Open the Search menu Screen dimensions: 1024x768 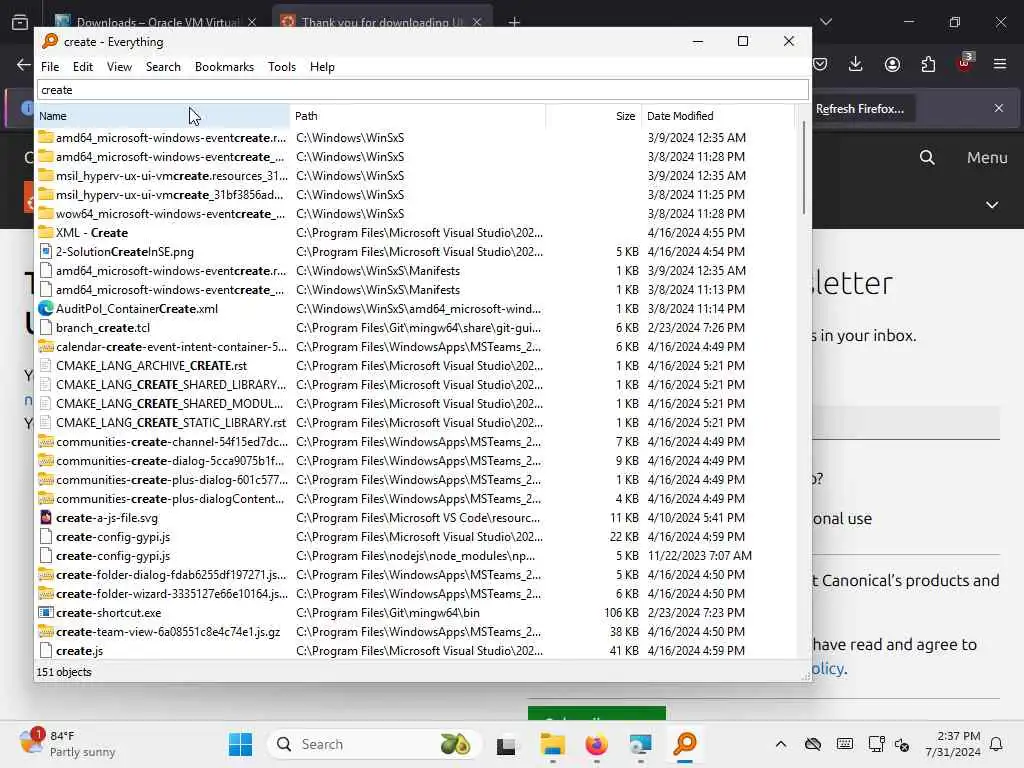point(163,67)
